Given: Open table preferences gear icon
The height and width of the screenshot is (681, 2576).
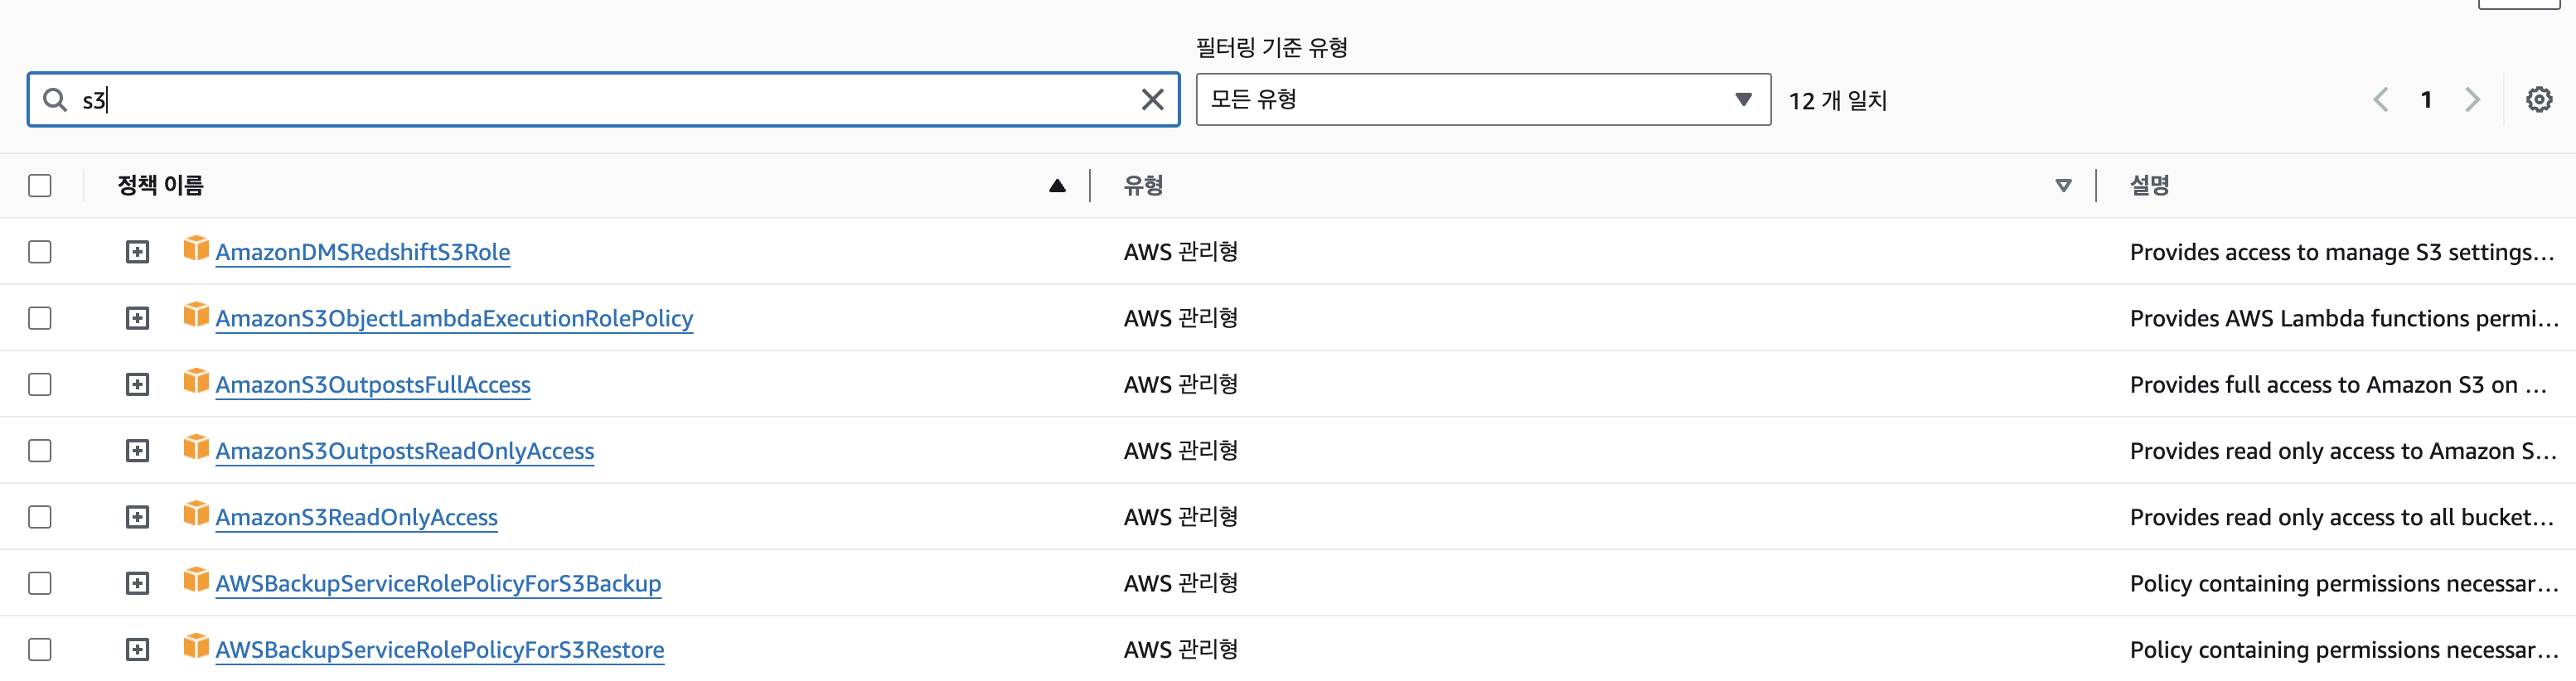Looking at the screenshot, I should [2538, 99].
